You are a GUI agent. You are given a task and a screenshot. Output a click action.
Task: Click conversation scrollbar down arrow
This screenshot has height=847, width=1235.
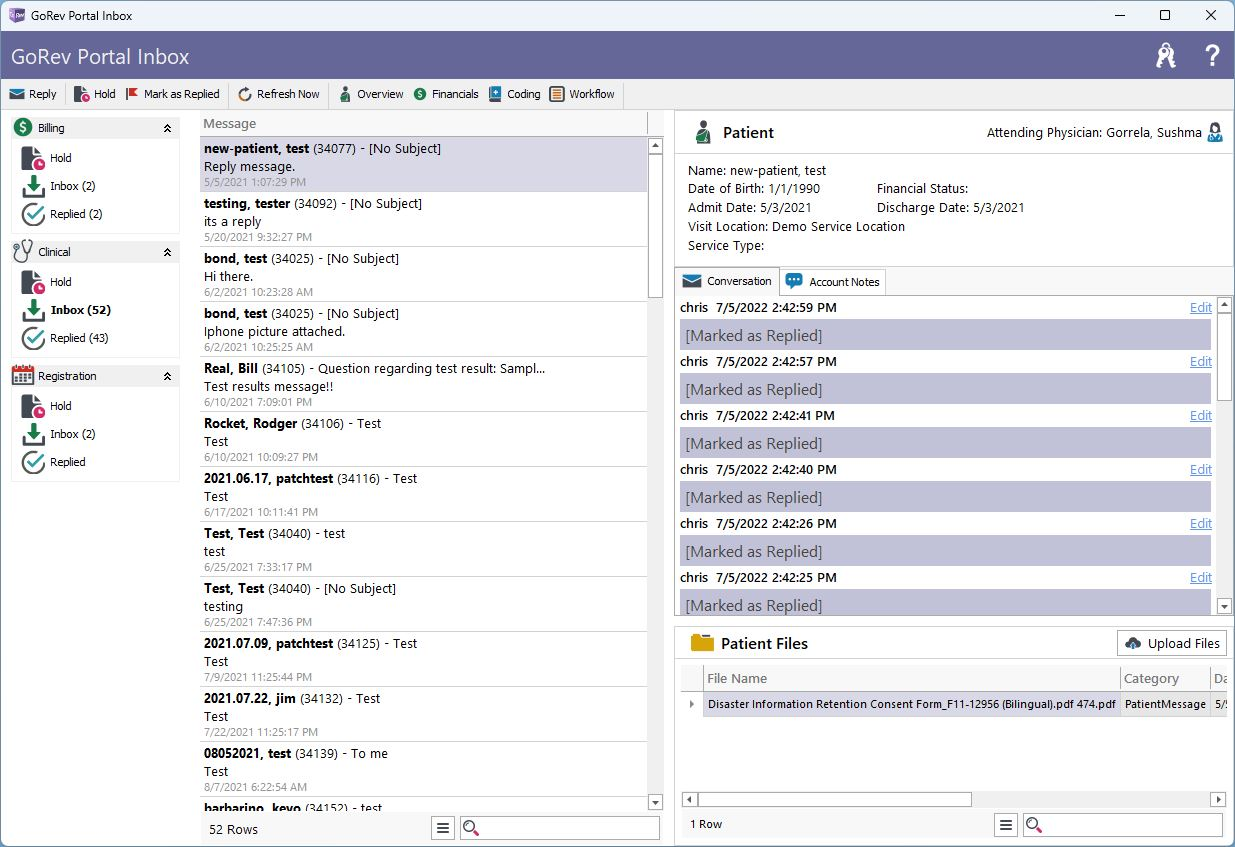[x=1224, y=606]
